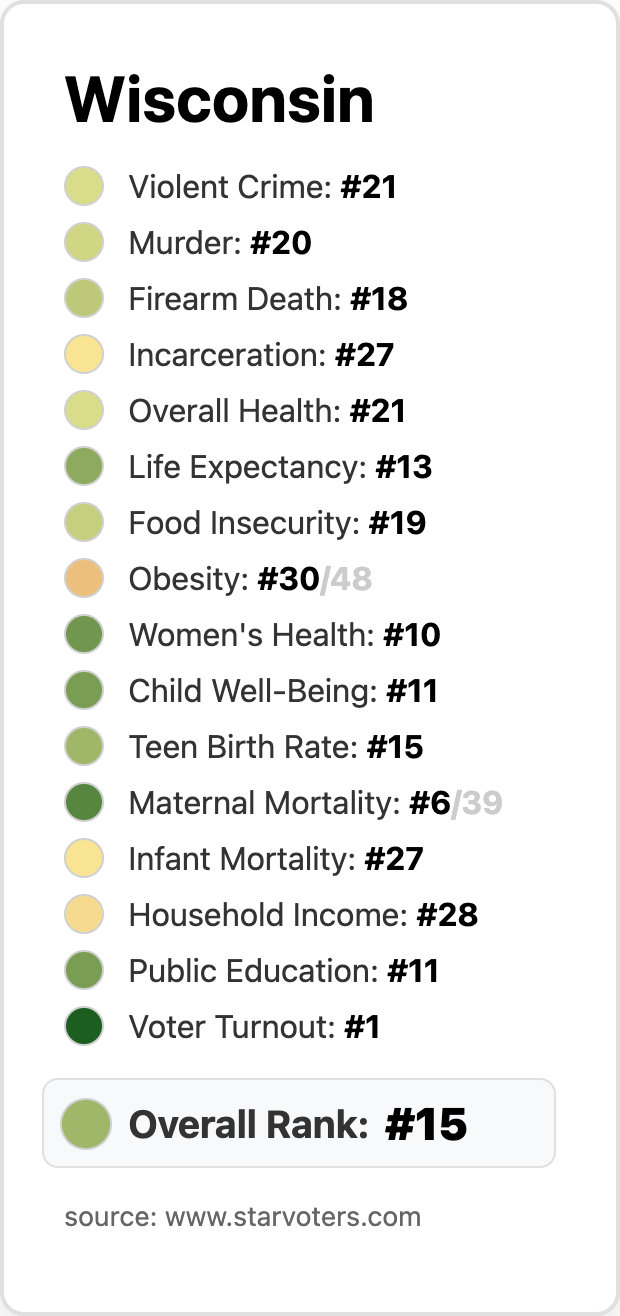Click the Voter Turnout dark green dot
The image size is (620, 1316).
click(x=84, y=1027)
